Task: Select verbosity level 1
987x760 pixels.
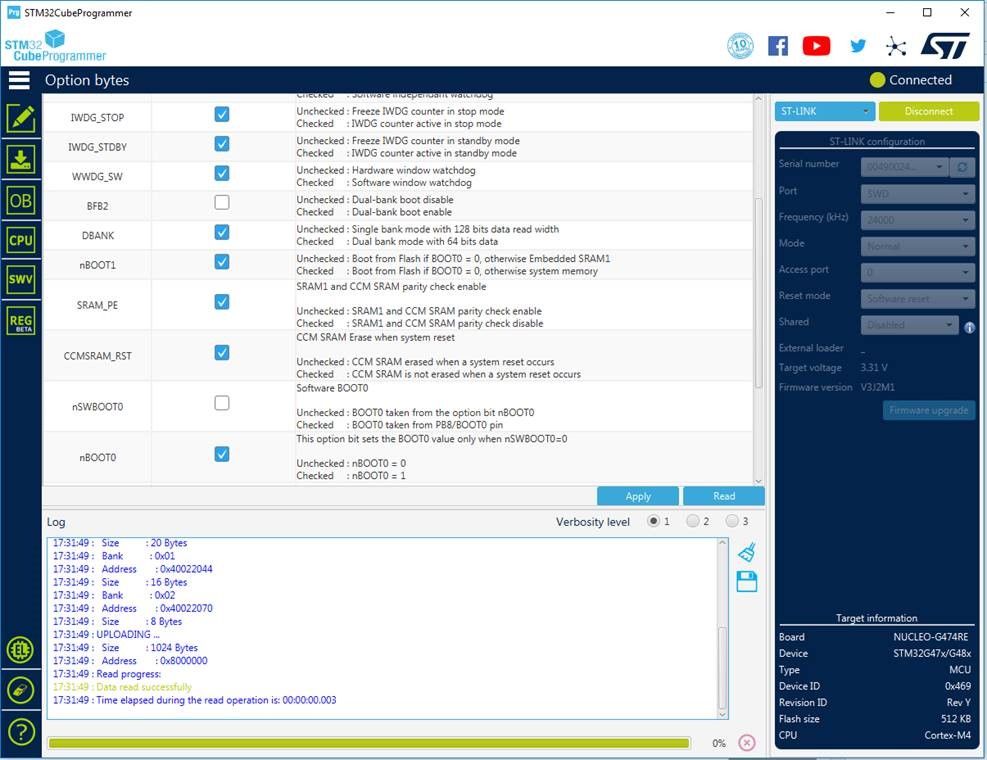Action: tap(653, 521)
